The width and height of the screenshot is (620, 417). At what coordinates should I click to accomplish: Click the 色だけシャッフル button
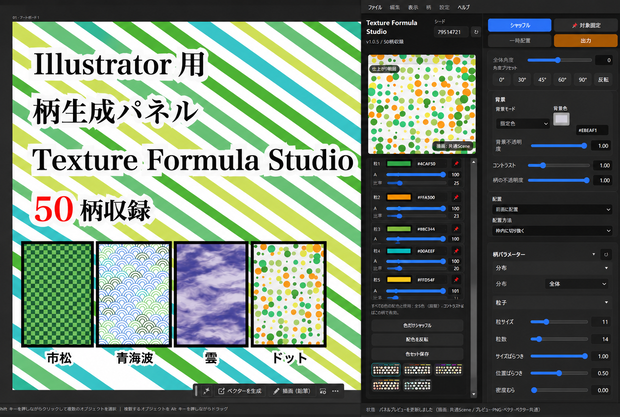(417, 325)
